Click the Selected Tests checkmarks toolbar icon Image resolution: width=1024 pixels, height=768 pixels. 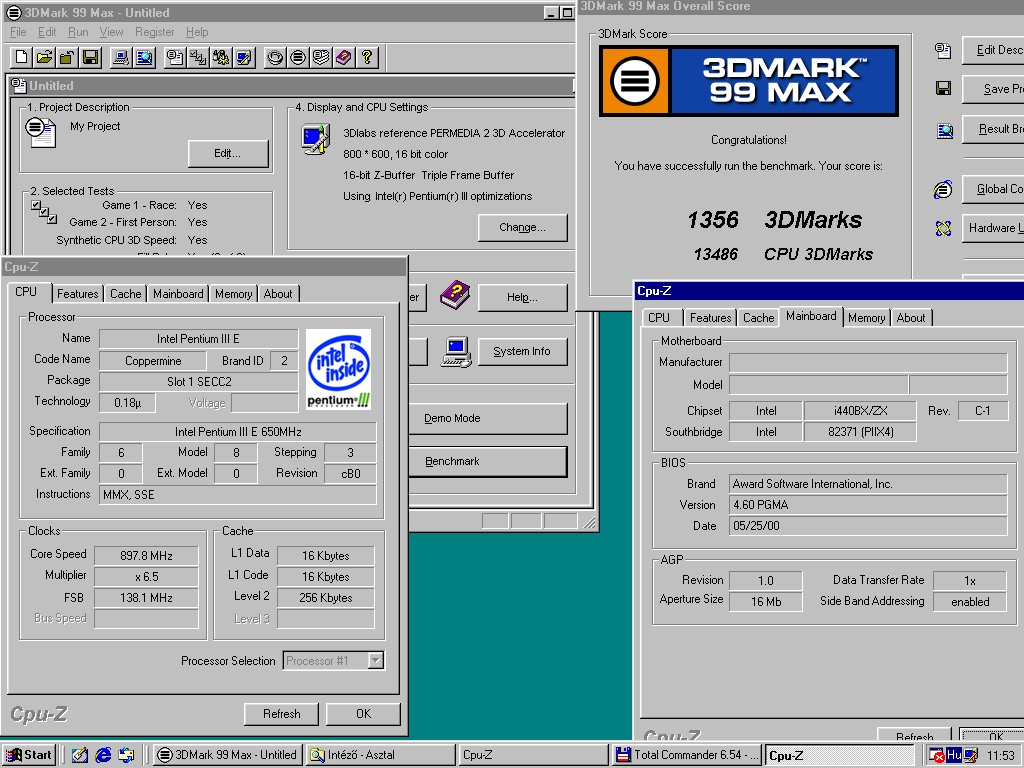tap(198, 57)
